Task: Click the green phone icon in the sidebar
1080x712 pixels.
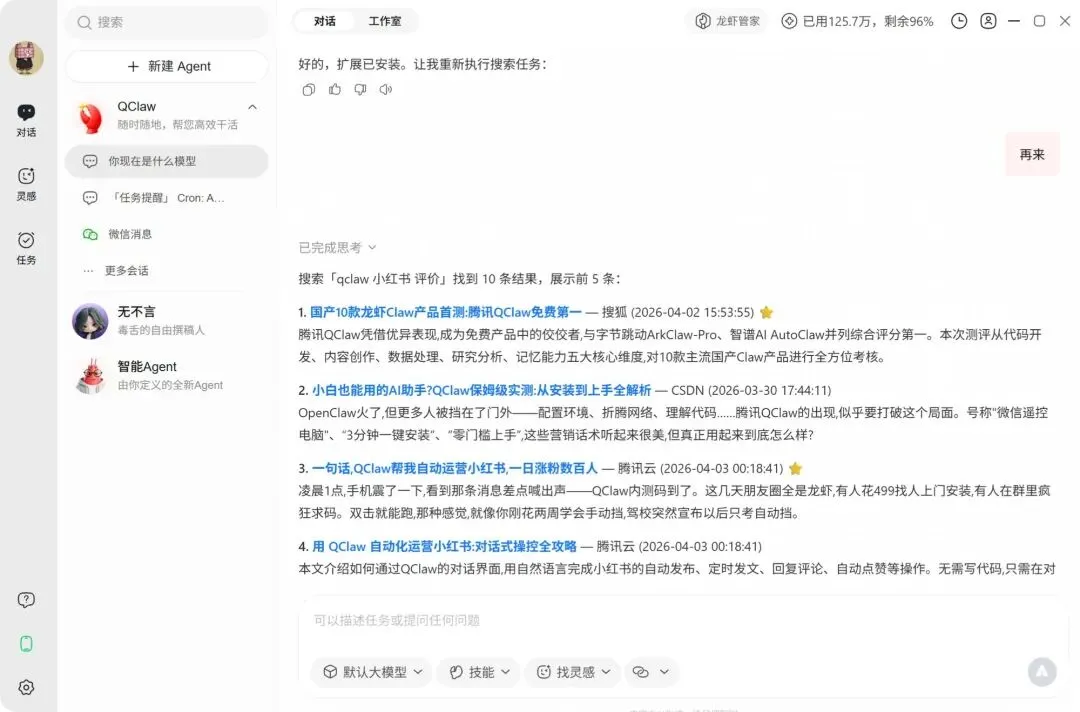Action: pos(26,644)
